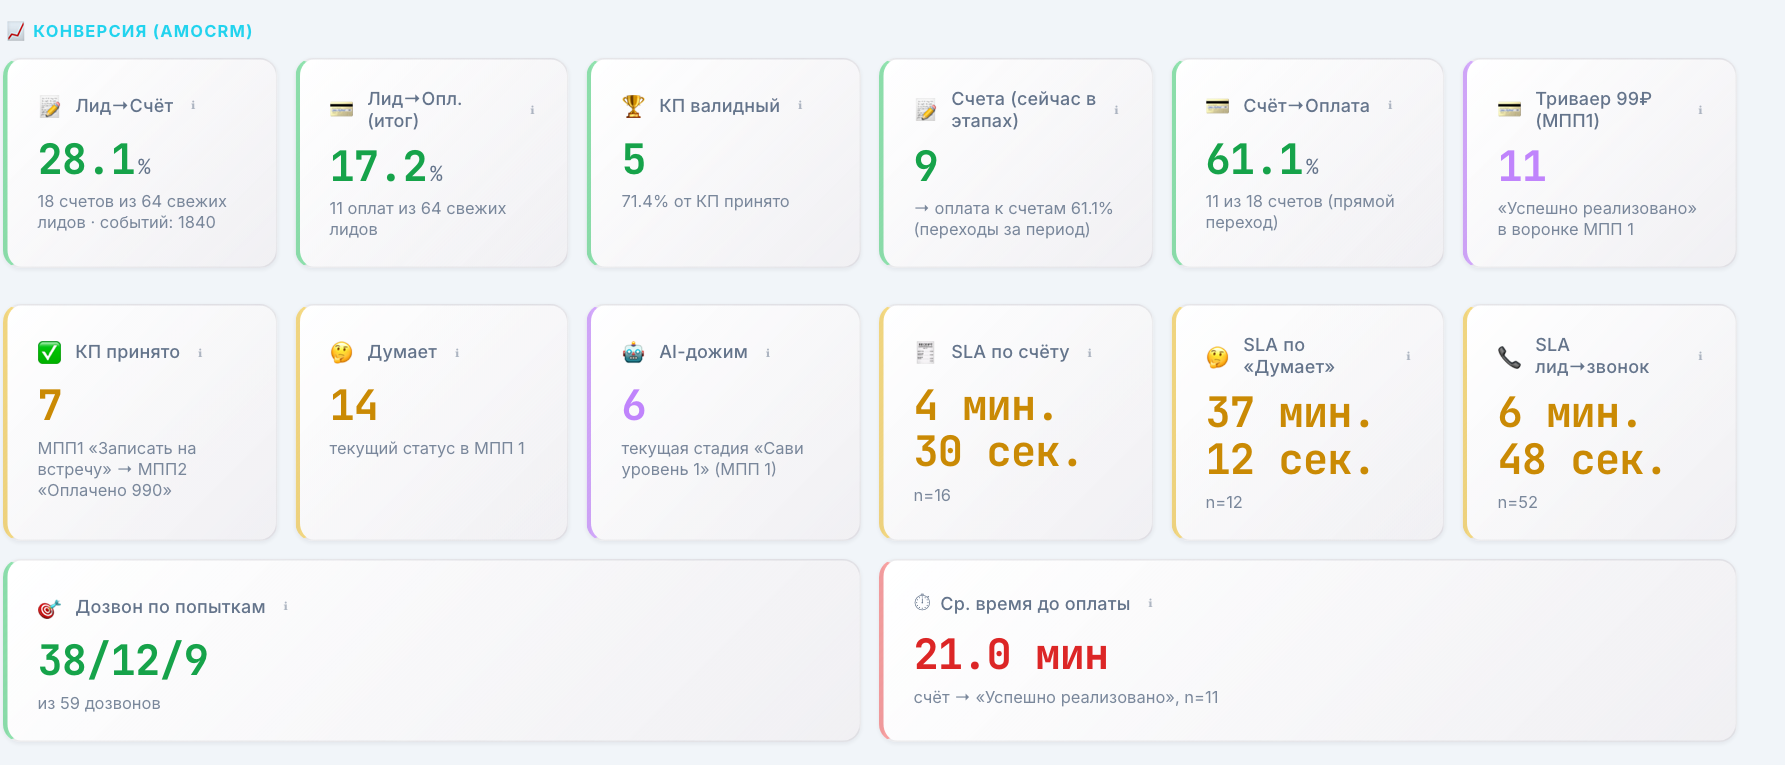Click the stopwatch icon by Ср. время до оплаты
Screen dimensions: 1785x765
922,603
